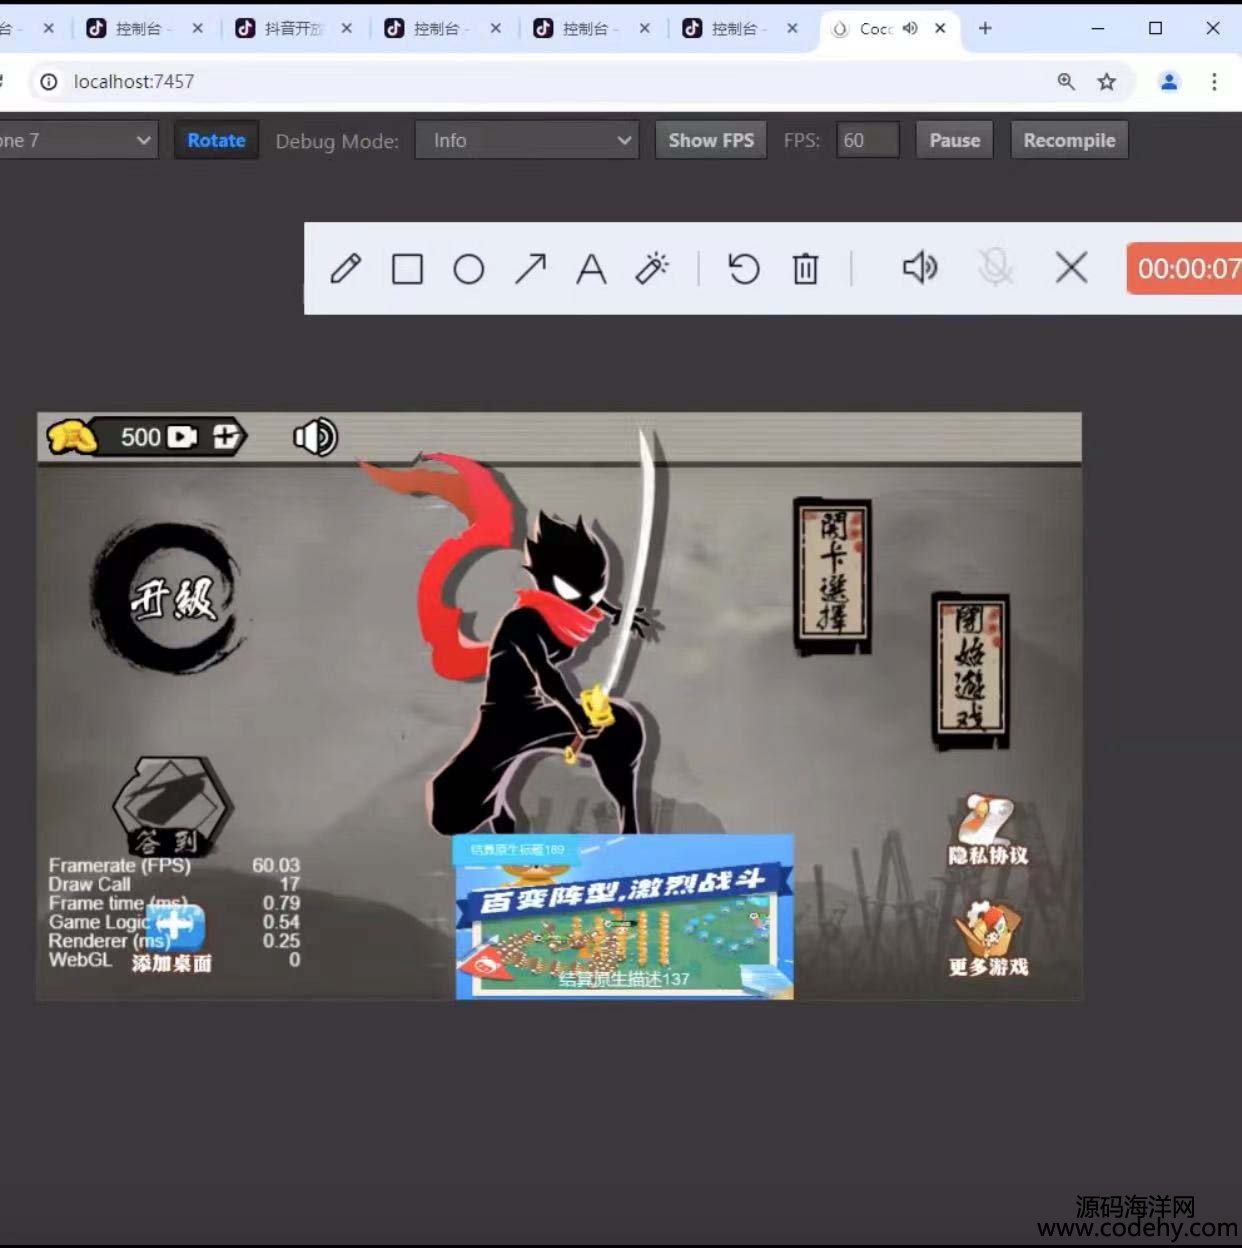The image size is (1242, 1248).
Task: Click the browser zoom magnifier icon
Action: pos(1066,82)
